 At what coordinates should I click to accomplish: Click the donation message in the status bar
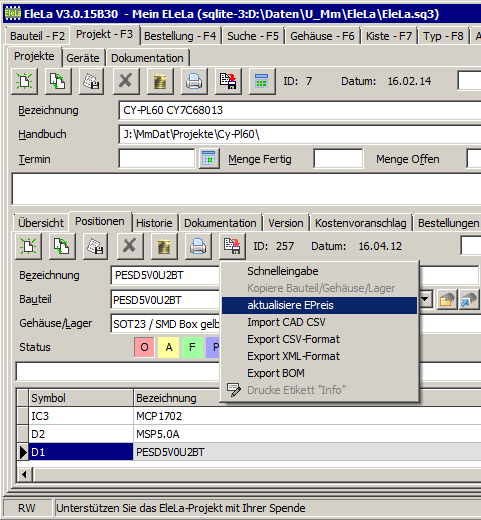click(181, 508)
